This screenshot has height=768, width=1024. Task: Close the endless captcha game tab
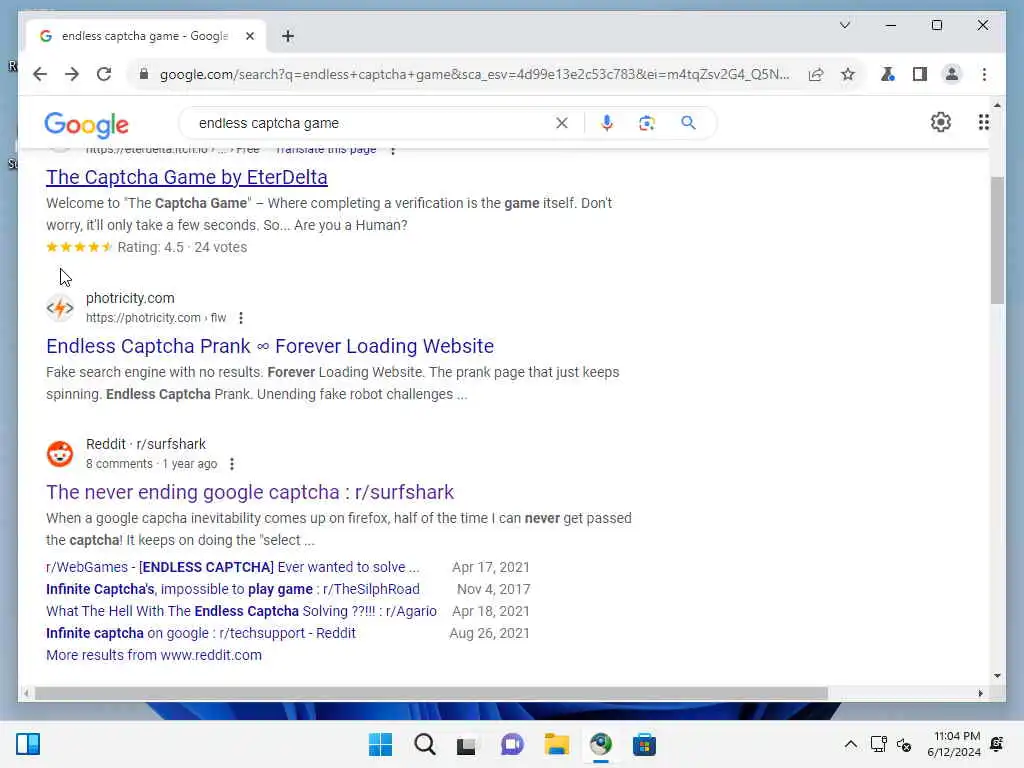[x=249, y=36]
